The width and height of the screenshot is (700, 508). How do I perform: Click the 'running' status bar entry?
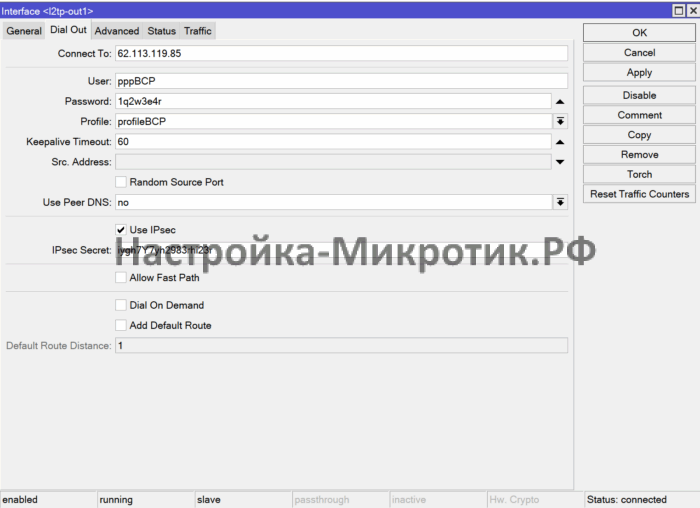point(146,500)
